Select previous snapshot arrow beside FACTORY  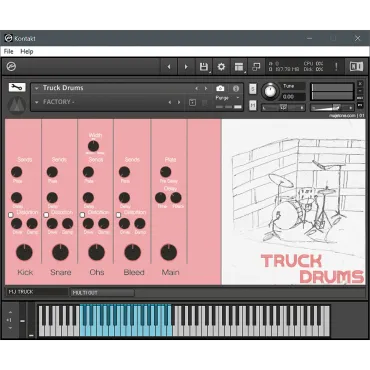pos(170,102)
